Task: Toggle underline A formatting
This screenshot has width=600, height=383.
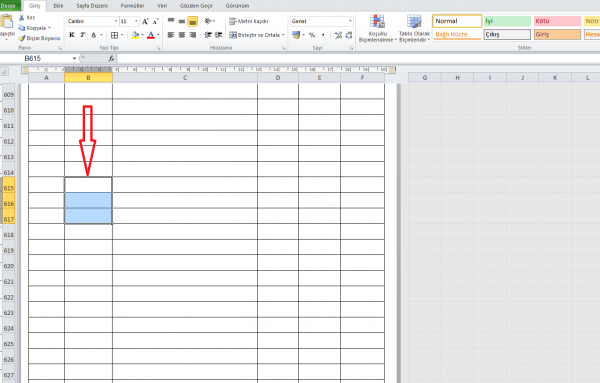Action: pyautogui.click(x=93, y=35)
